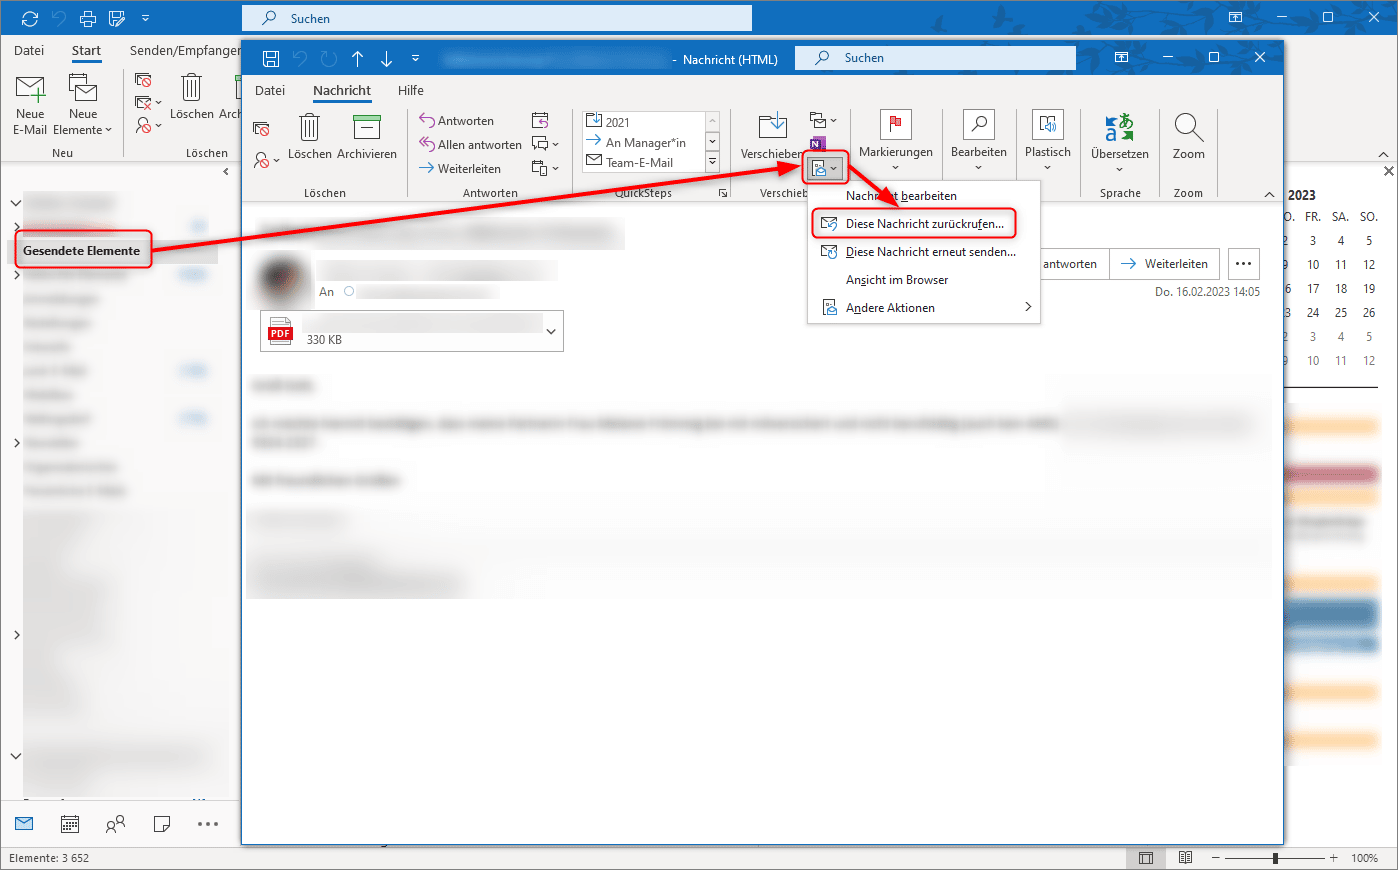1398x870 pixels.
Task: Select the People icon in the navigation bar
Action: 115,823
